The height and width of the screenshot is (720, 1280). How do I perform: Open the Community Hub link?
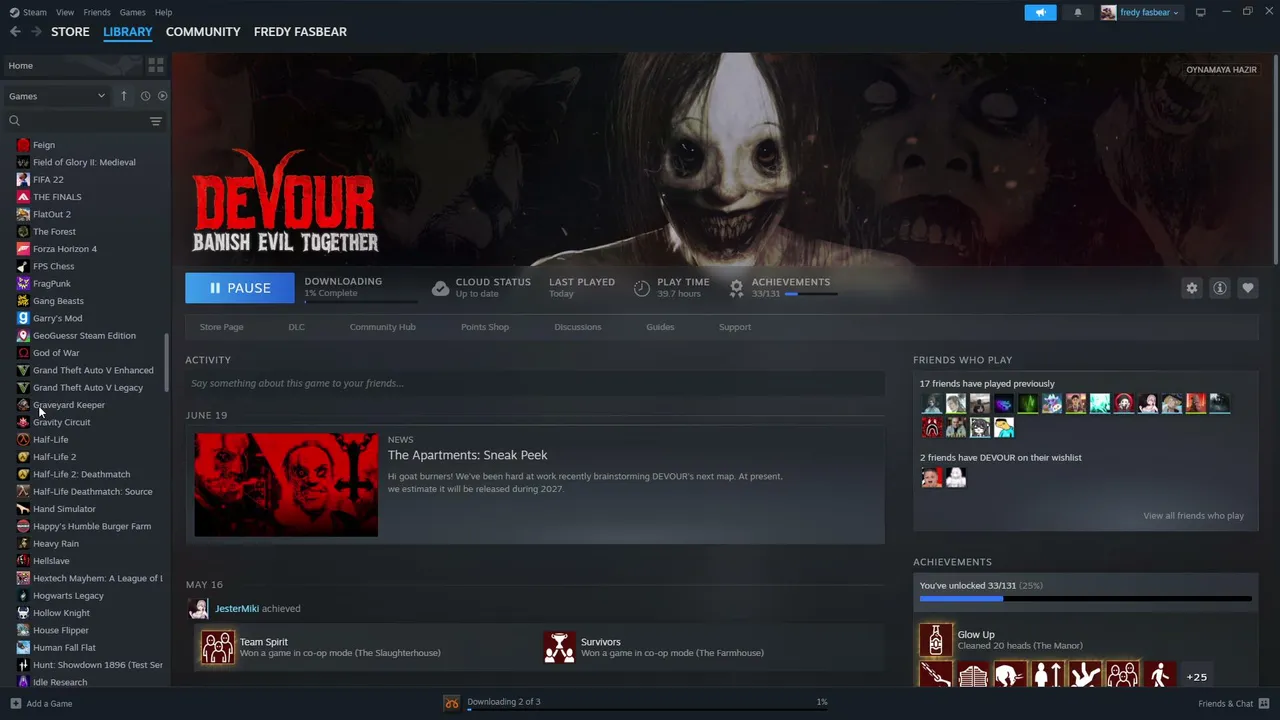pos(382,327)
